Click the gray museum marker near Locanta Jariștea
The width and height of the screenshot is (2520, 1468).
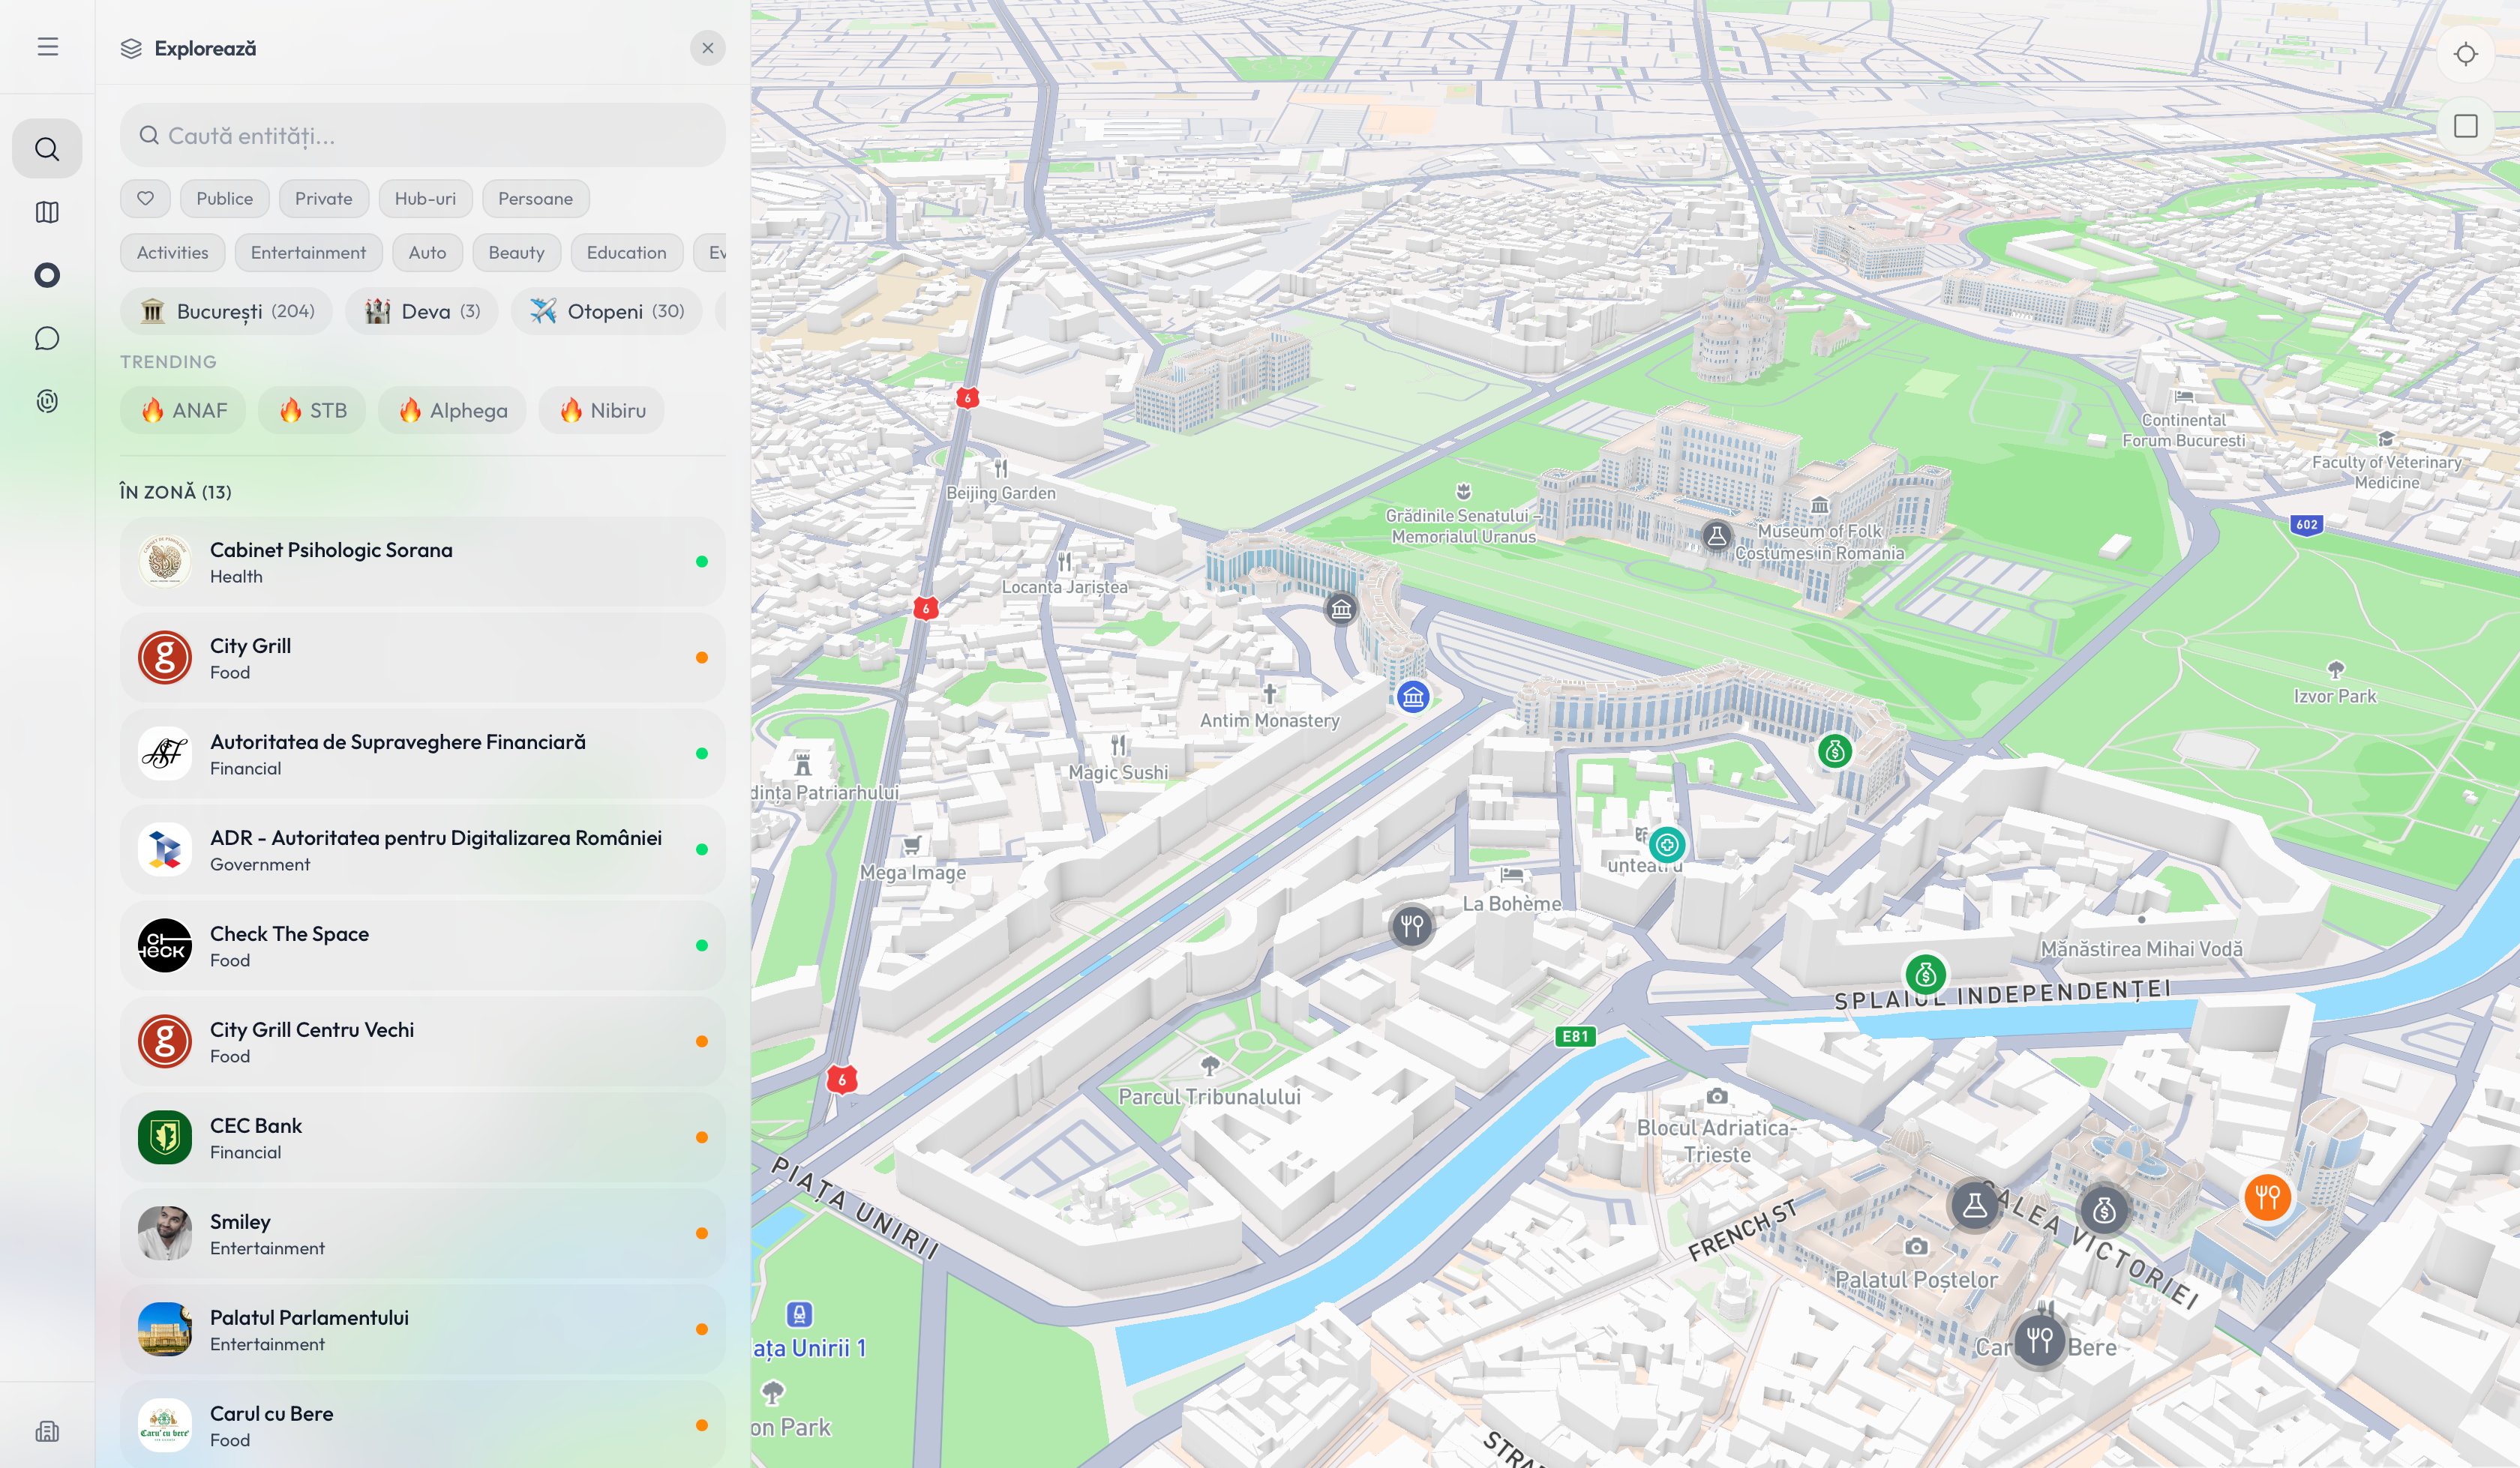1341,608
